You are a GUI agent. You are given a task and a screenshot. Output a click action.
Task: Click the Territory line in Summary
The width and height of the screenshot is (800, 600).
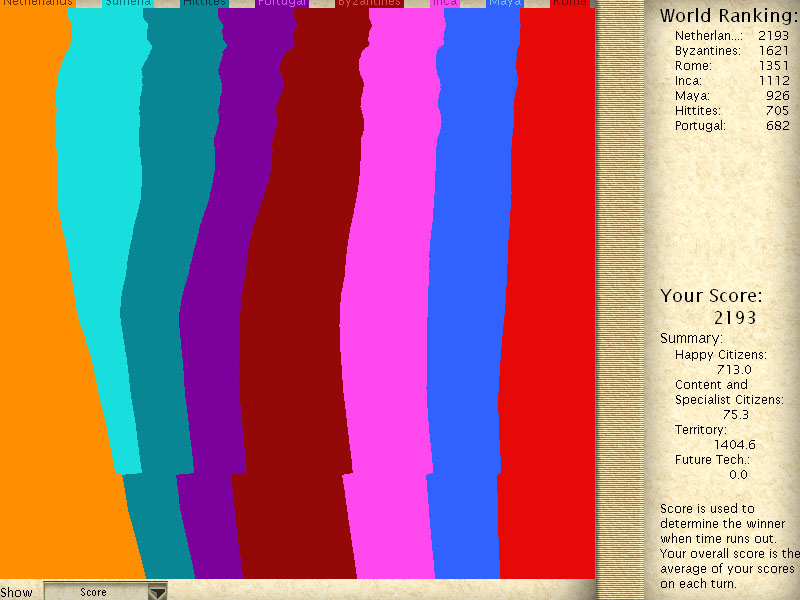point(701,430)
